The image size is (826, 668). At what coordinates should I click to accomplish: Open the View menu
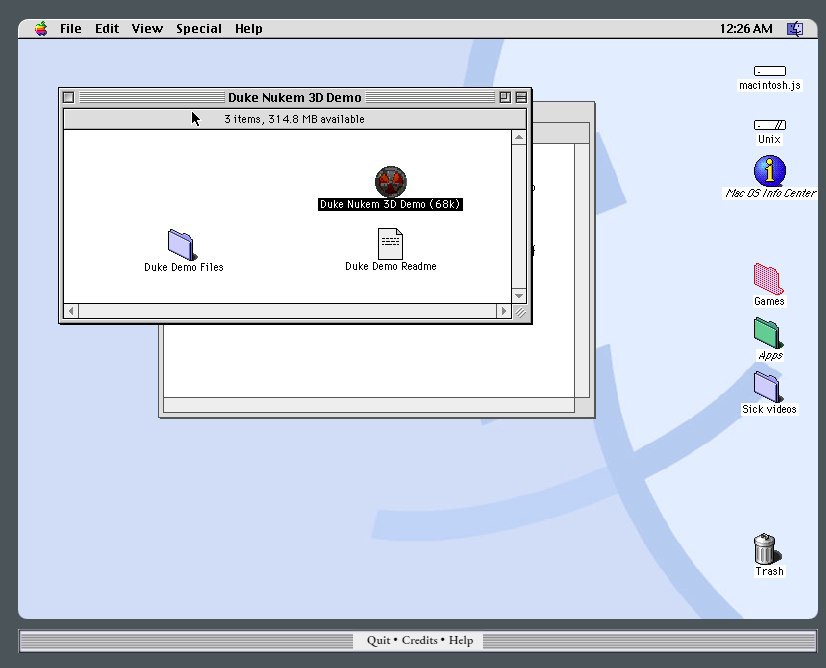point(147,28)
